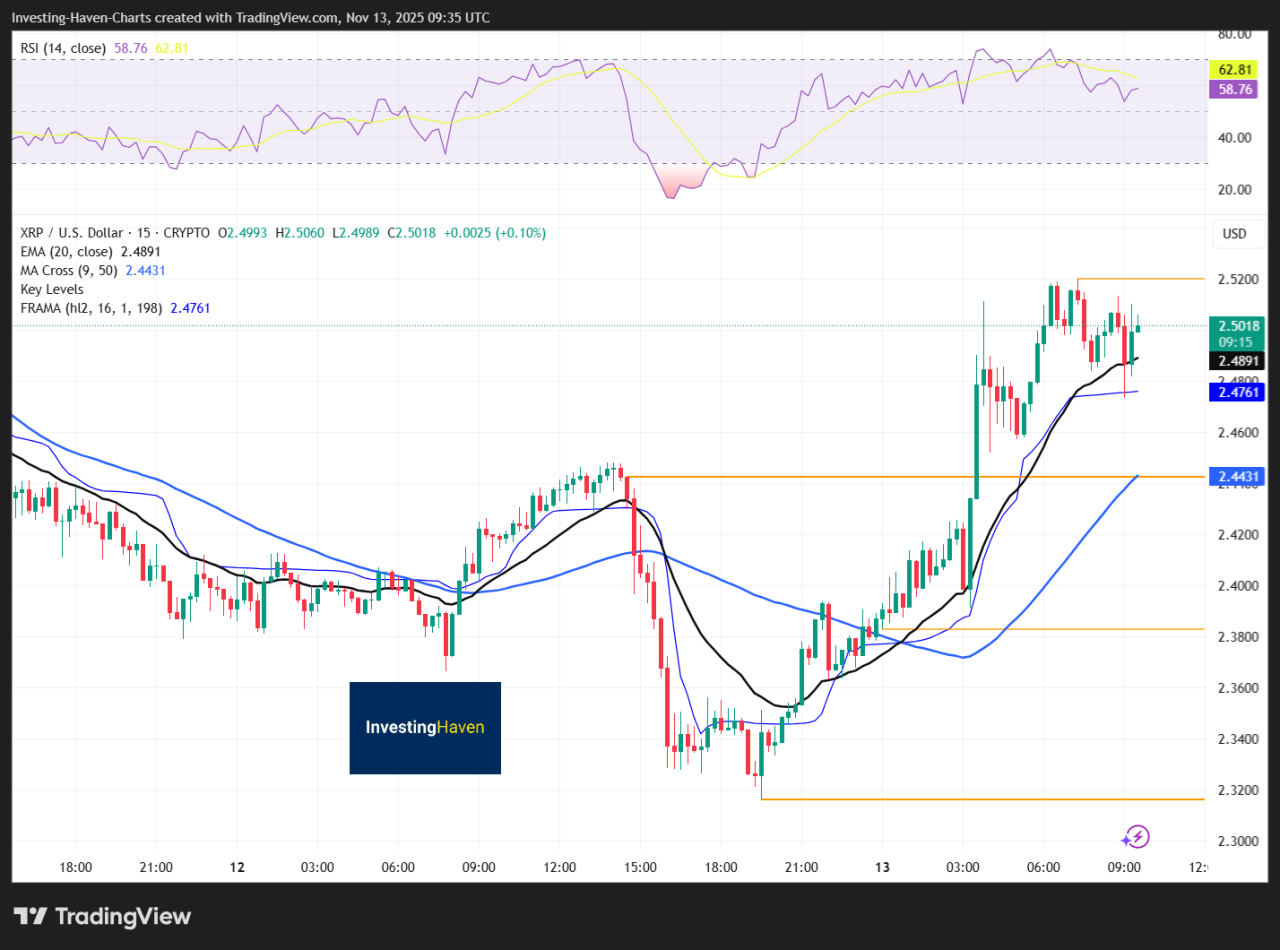1280x950 pixels.
Task: Click the orange key level line at 2.5200
Action: pos(1140,278)
